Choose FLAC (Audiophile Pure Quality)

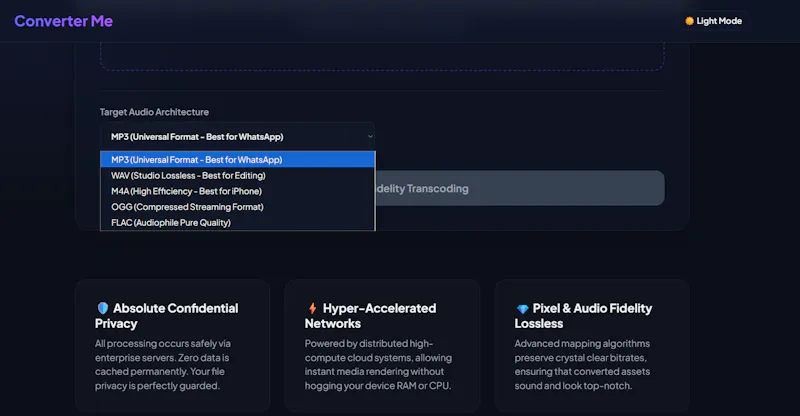(237, 223)
